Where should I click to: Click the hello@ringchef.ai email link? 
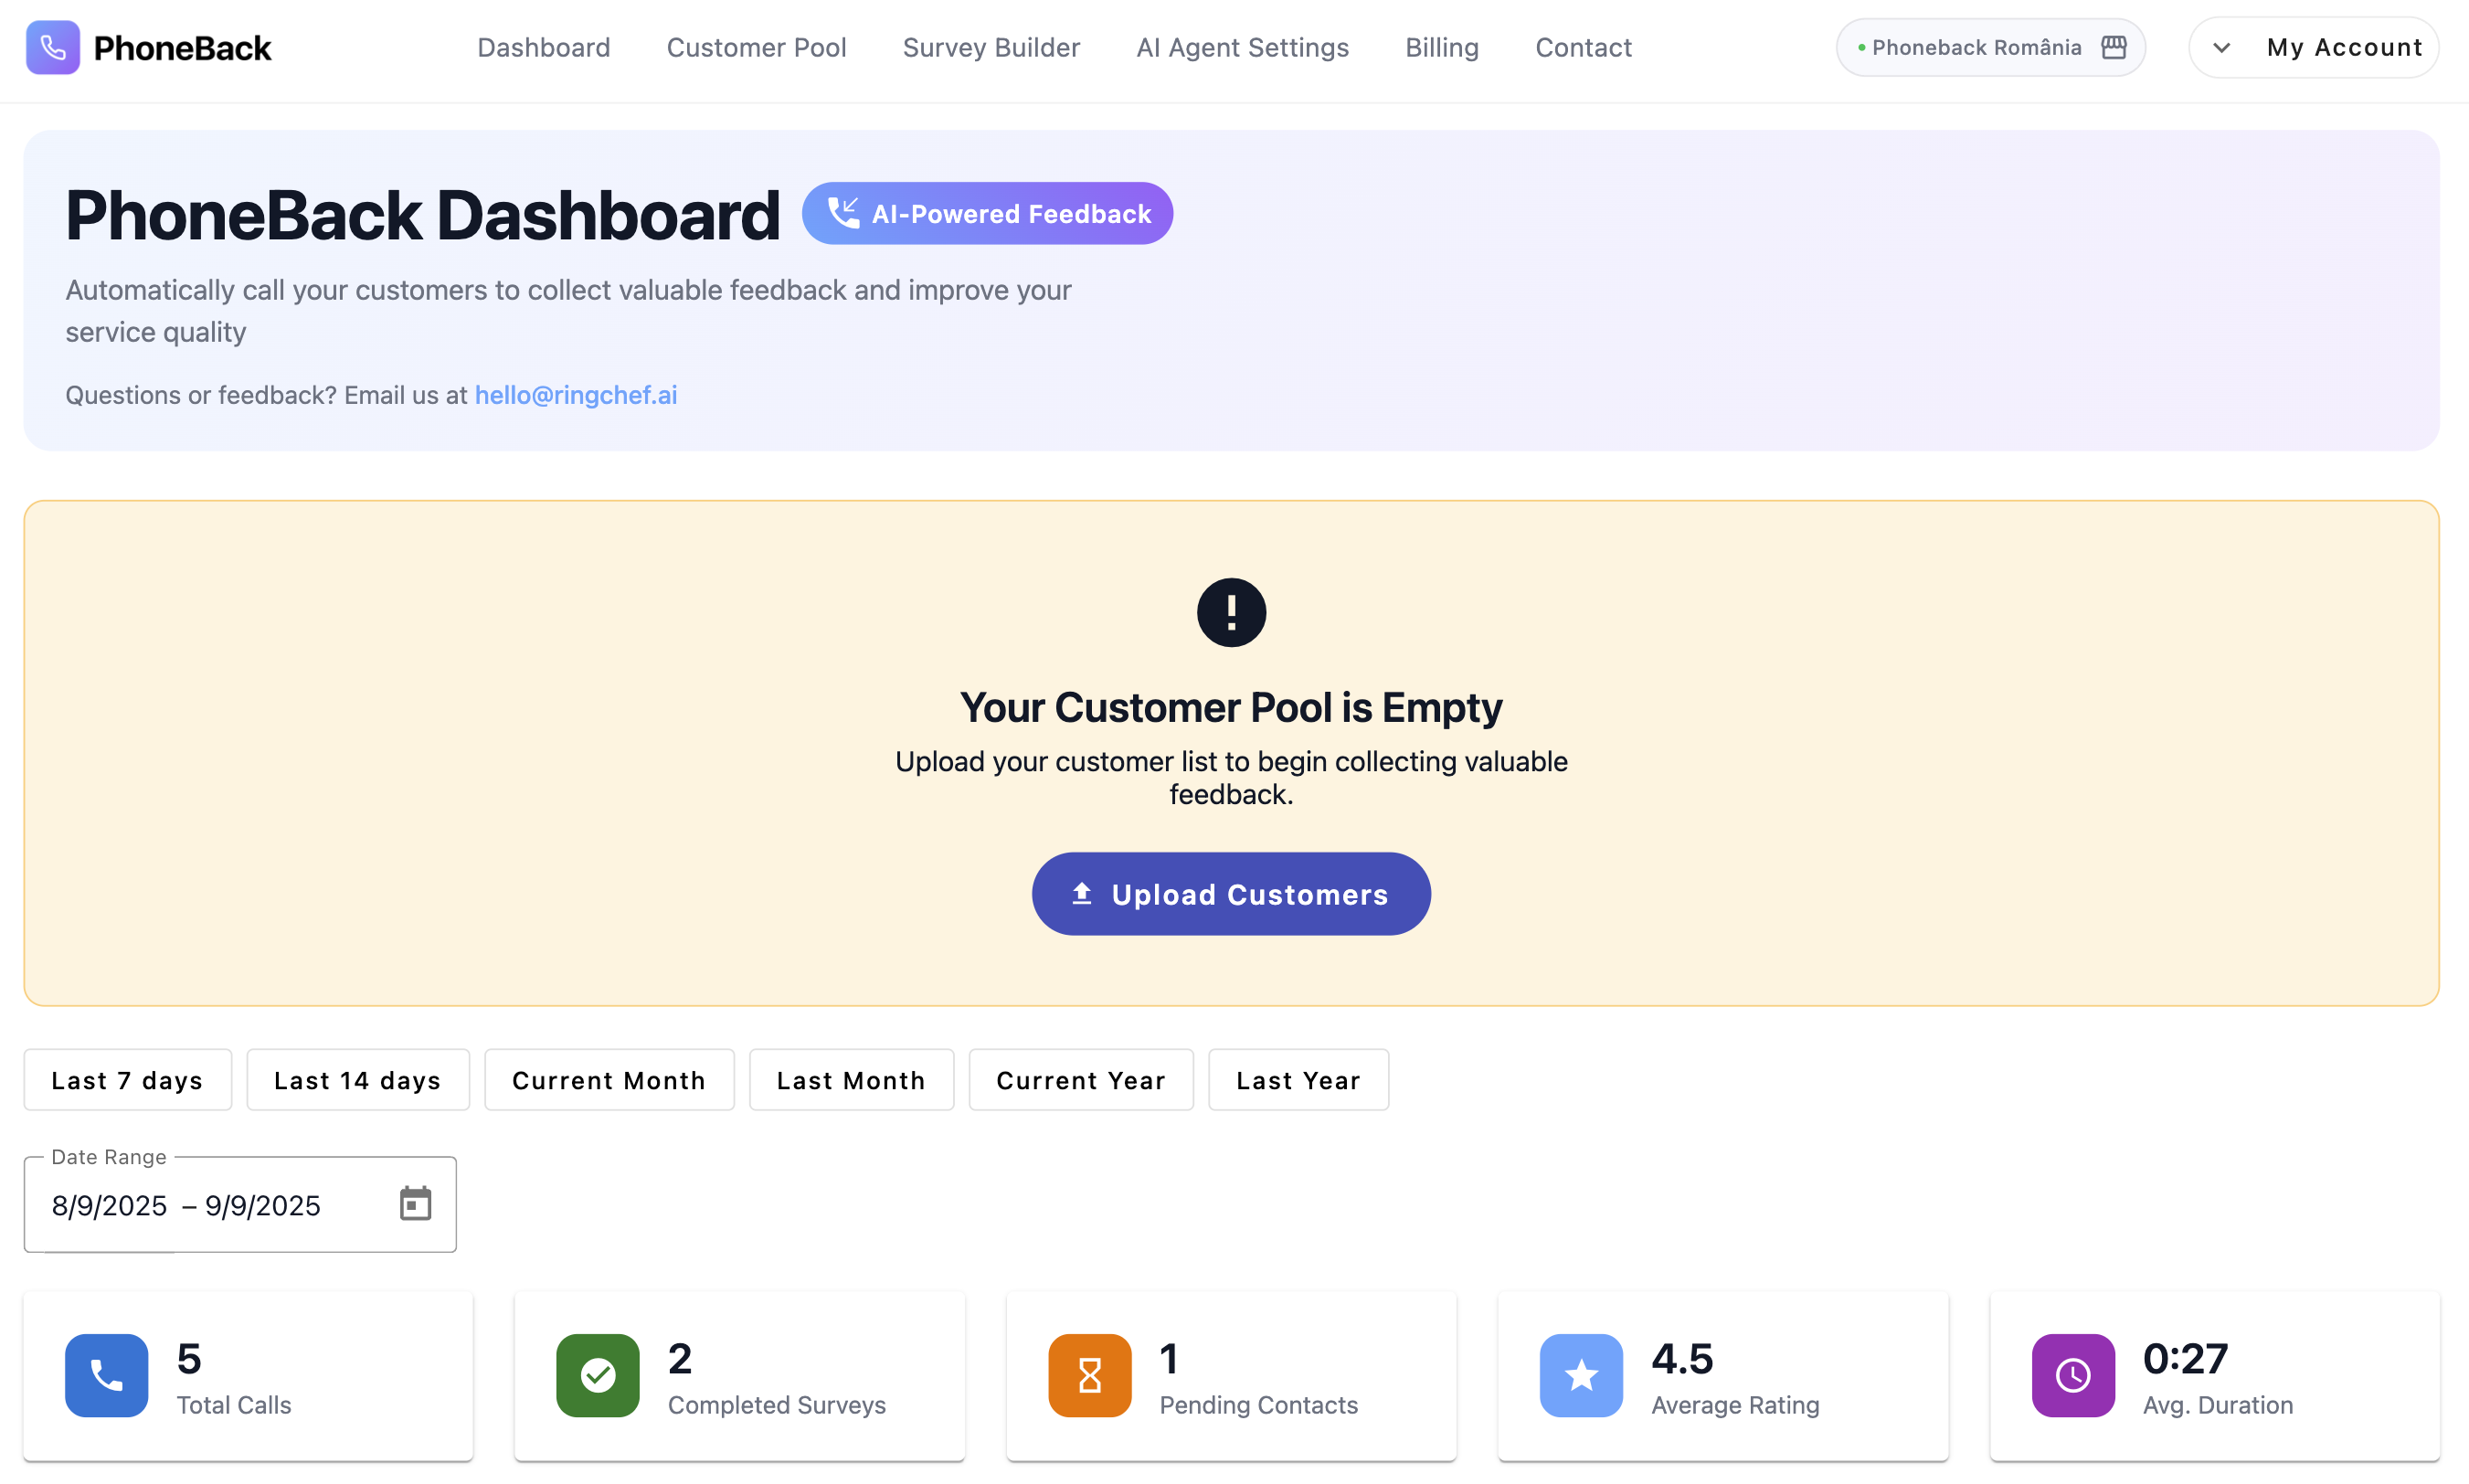click(x=576, y=395)
